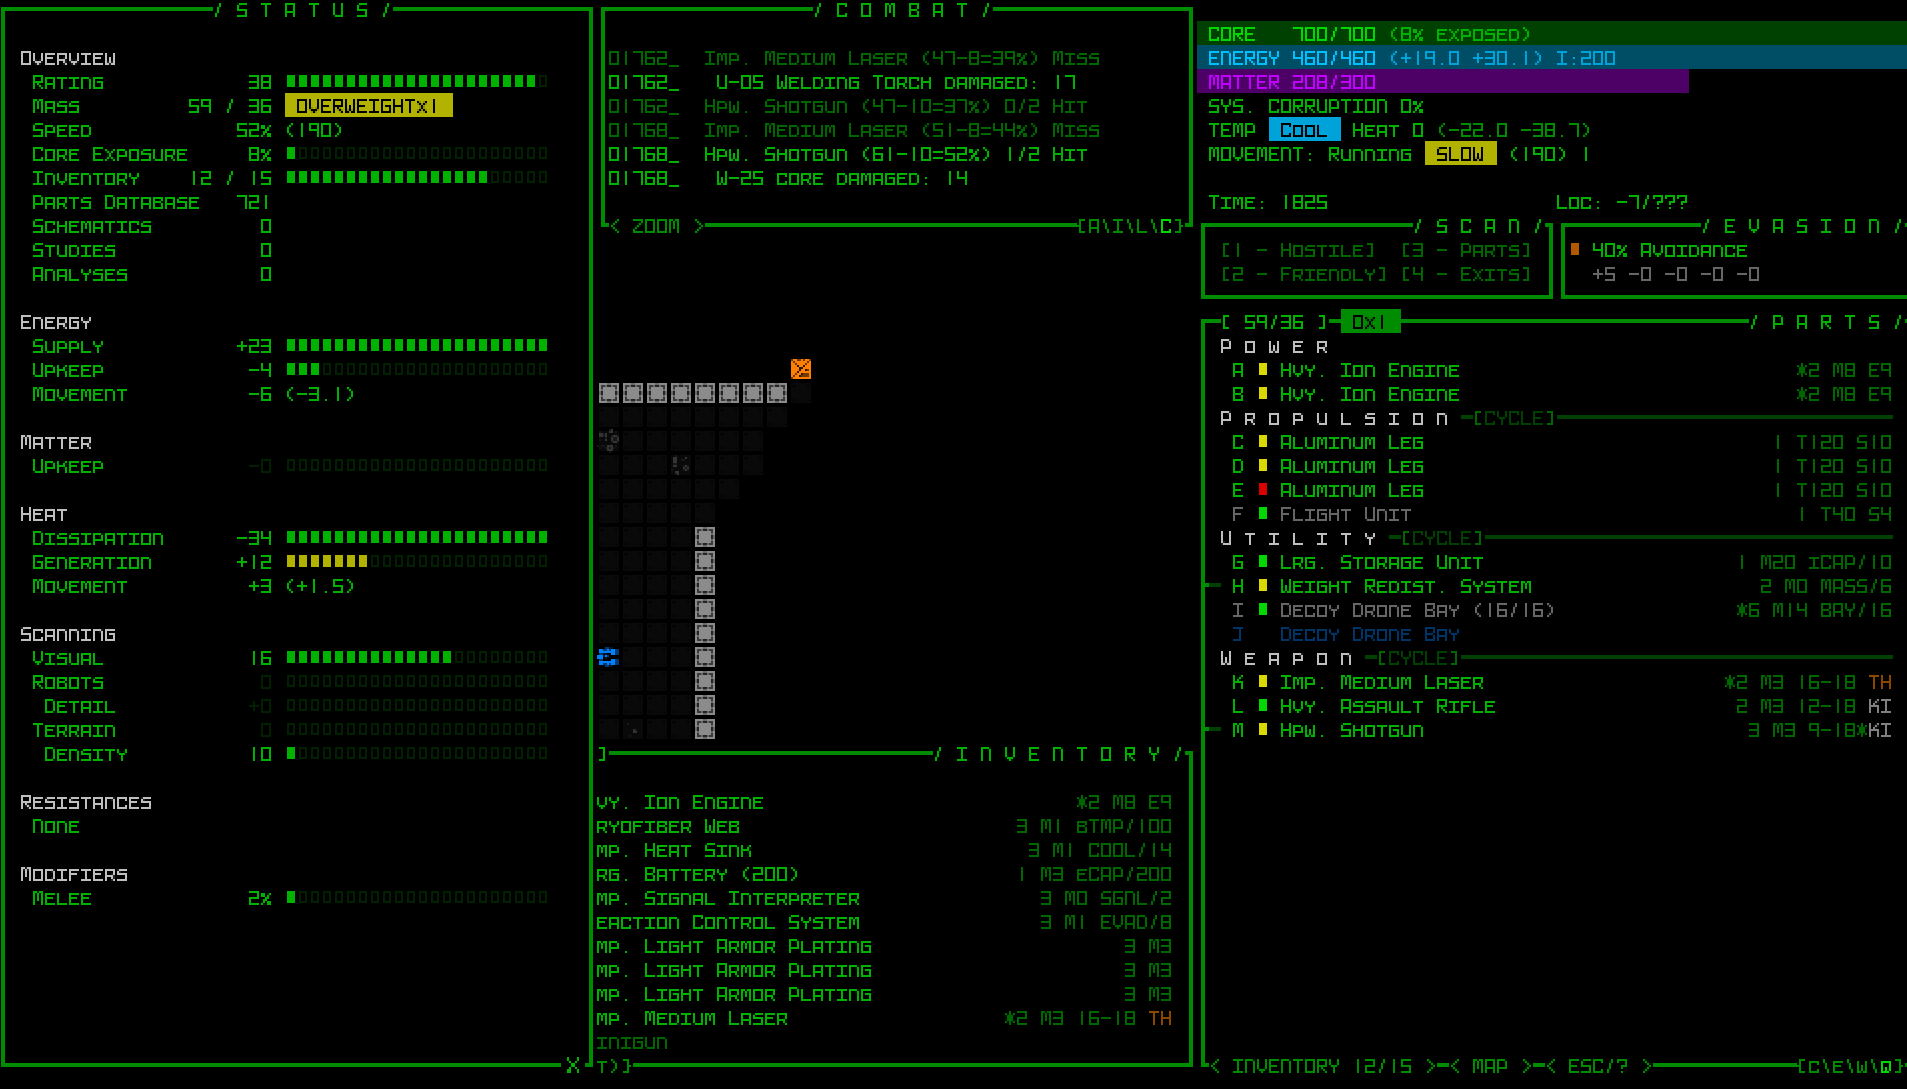Click the state square for Aluminum Leg D
The height and width of the screenshot is (1089, 1907).
(x=1263, y=466)
